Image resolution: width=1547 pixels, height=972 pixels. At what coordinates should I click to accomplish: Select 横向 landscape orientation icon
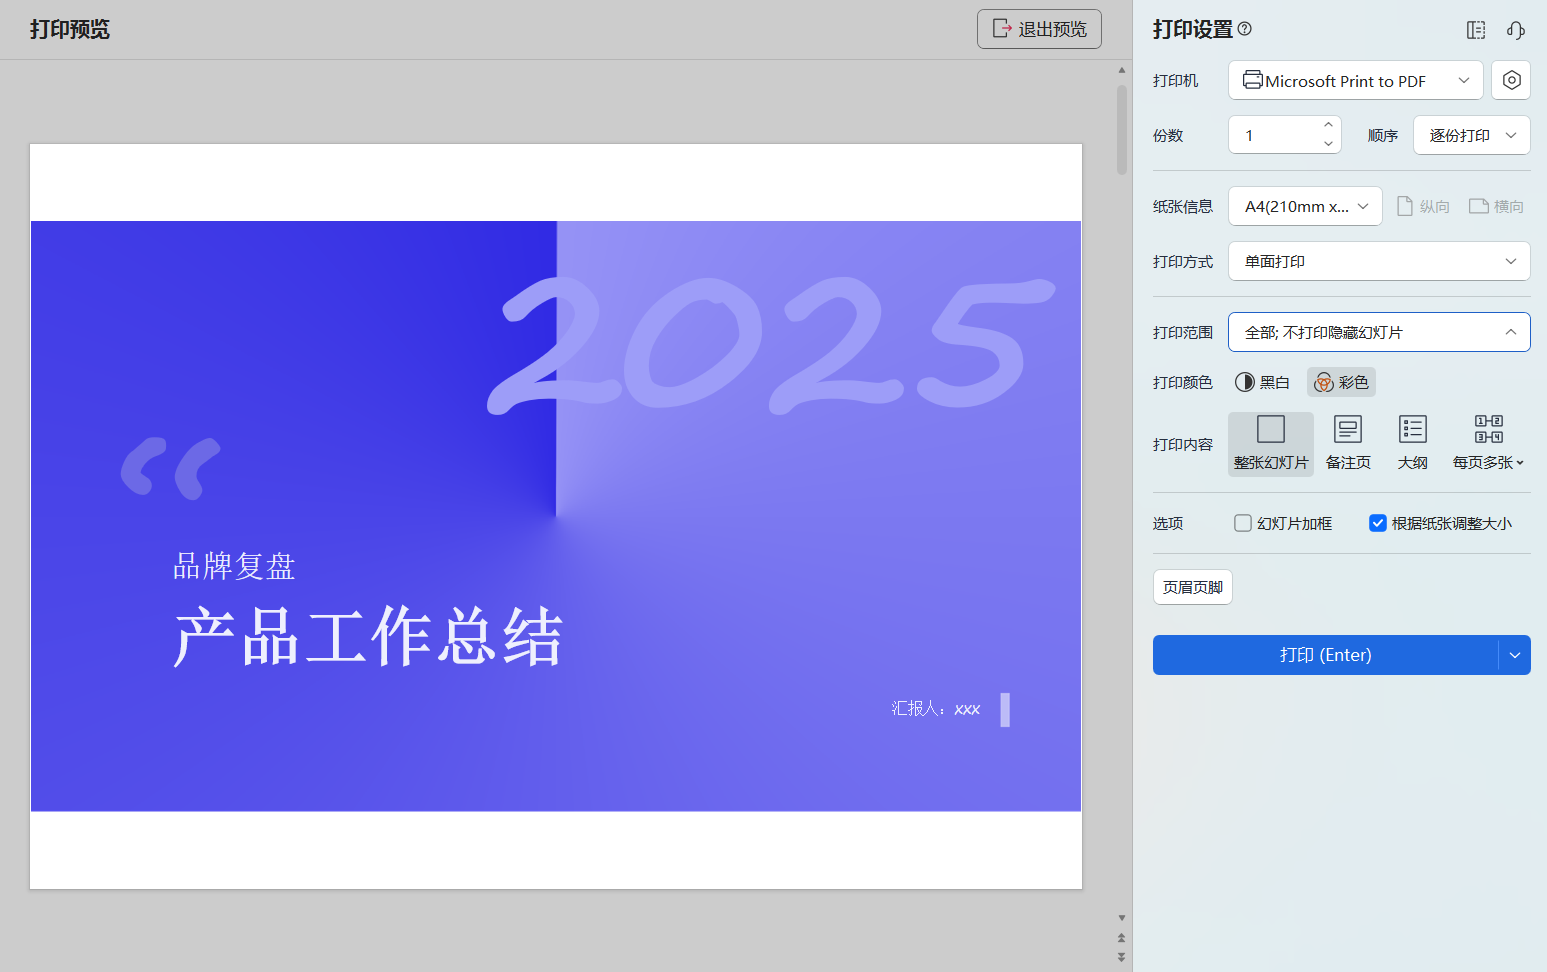[1495, 206]
